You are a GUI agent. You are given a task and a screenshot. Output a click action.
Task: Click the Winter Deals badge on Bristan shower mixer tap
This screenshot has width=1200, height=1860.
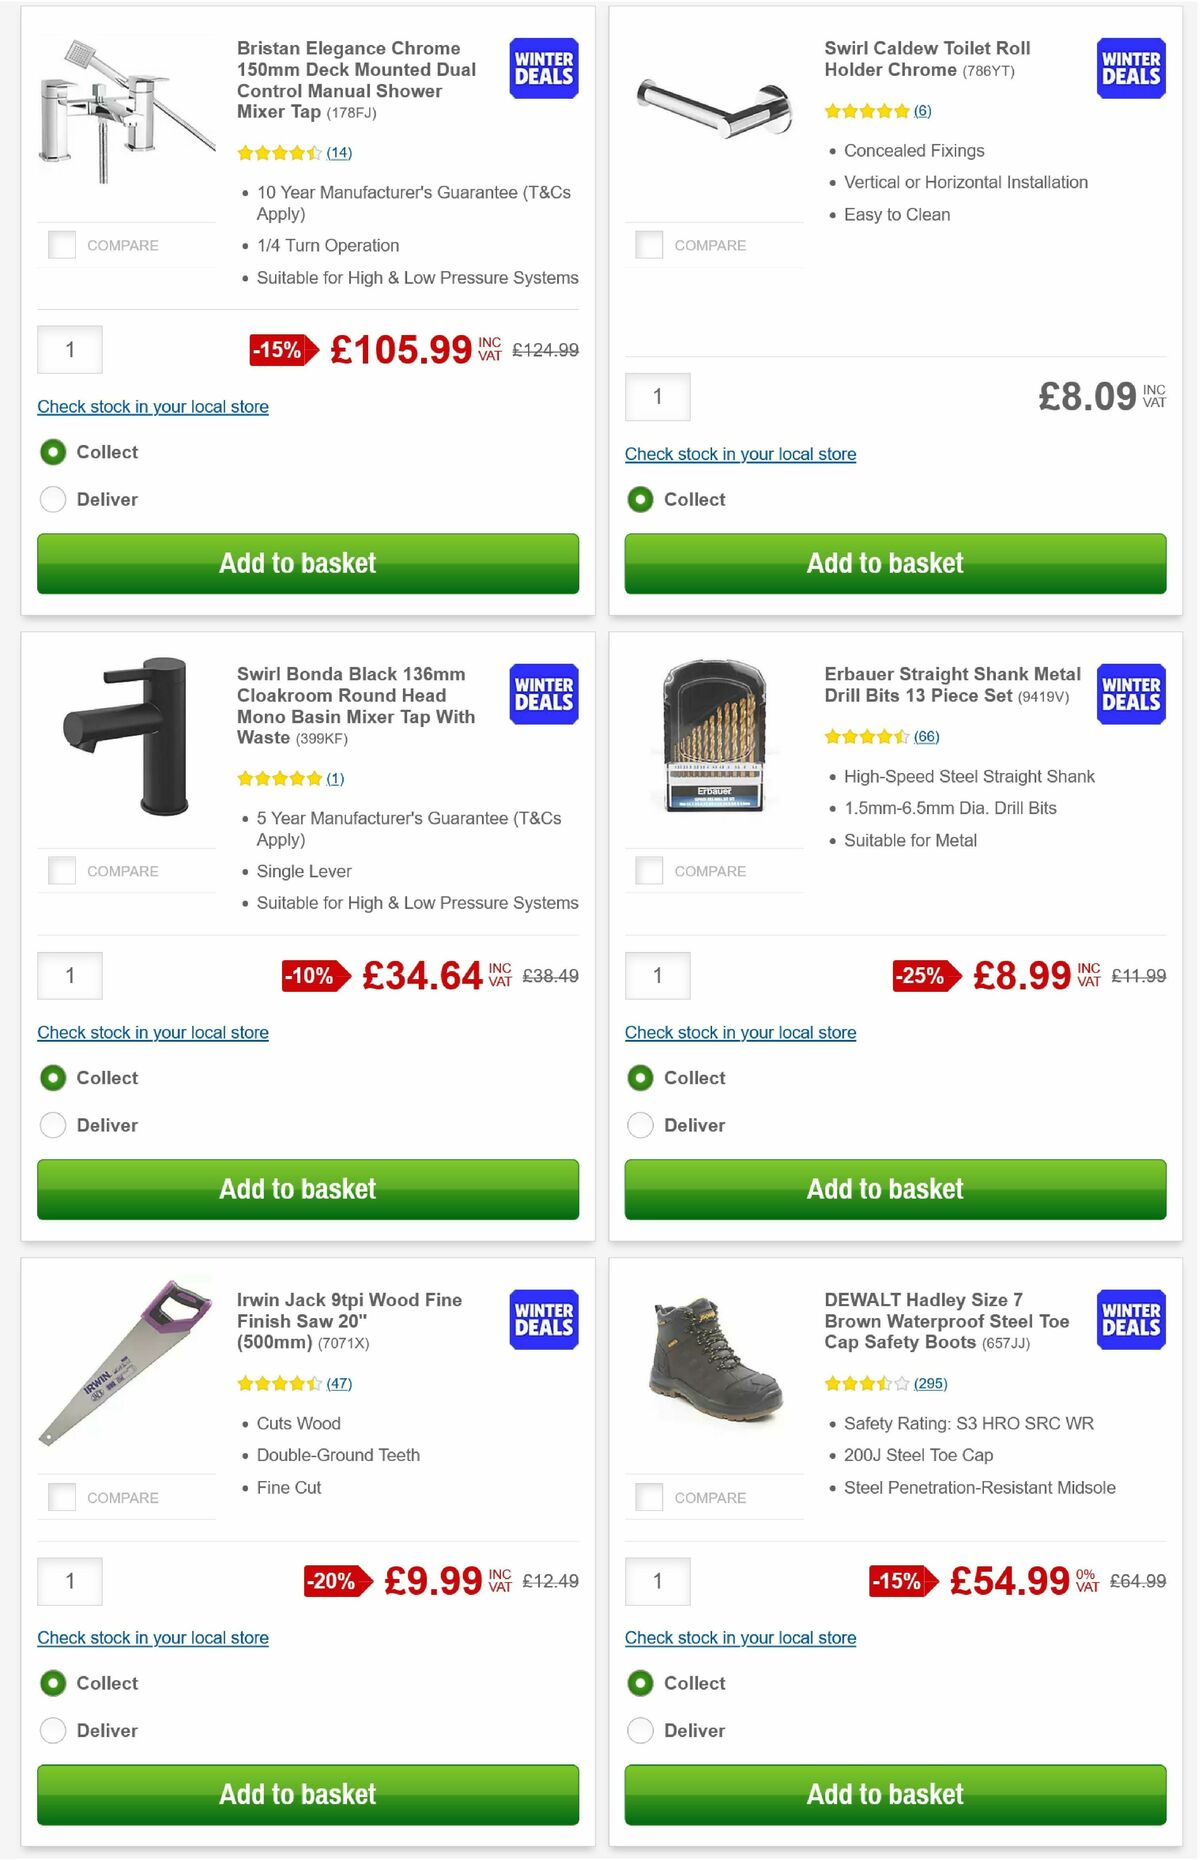[542, 68]
